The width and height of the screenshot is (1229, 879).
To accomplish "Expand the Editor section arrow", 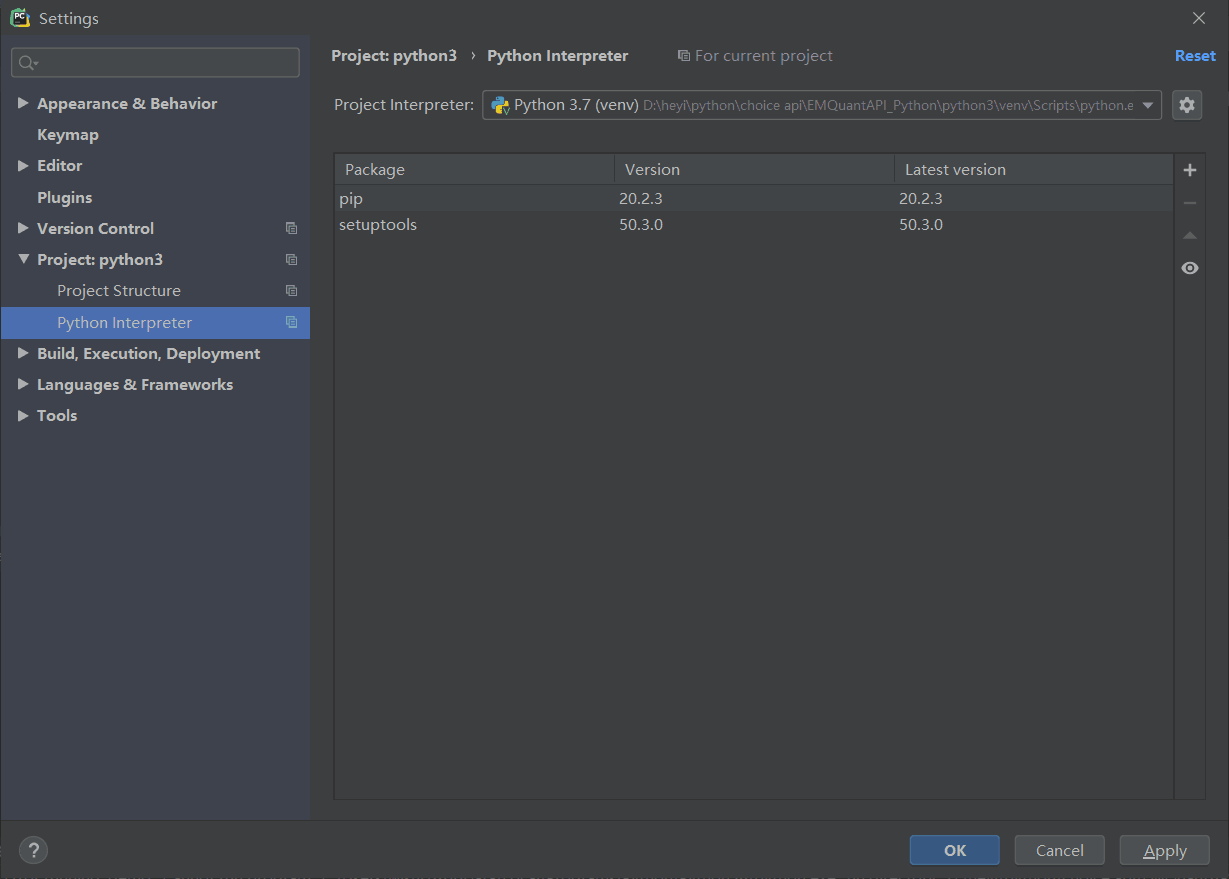I will pyautogui.click(x=23, y=165).
